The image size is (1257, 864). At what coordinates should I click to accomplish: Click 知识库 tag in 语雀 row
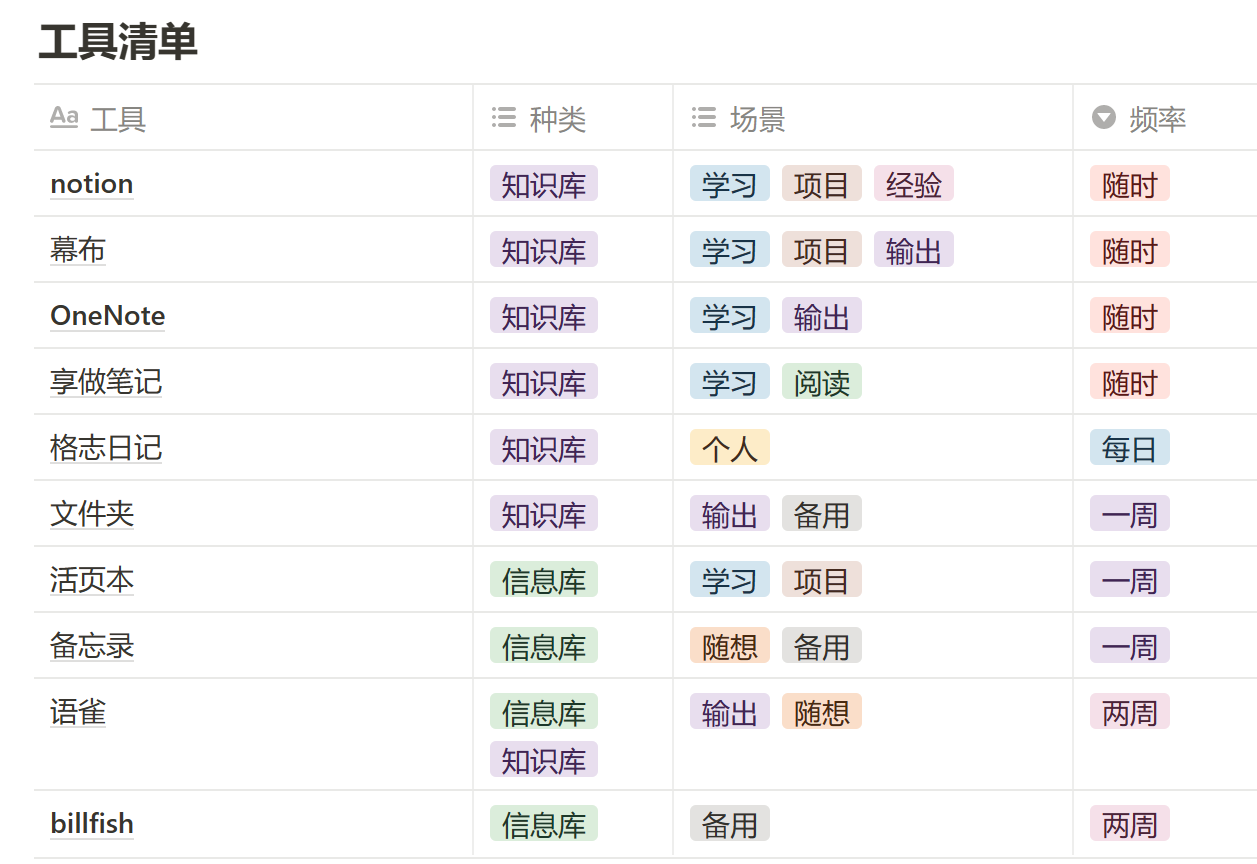(544, 760)
